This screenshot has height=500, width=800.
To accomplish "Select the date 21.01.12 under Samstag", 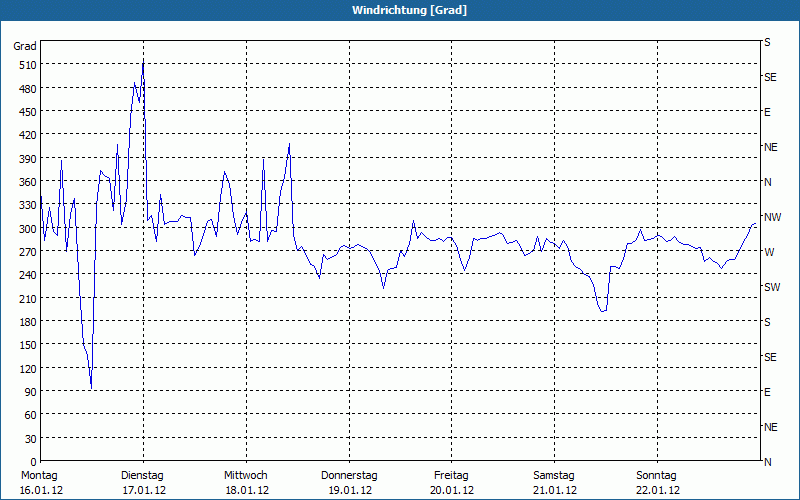I will click(x=555, y=490).
